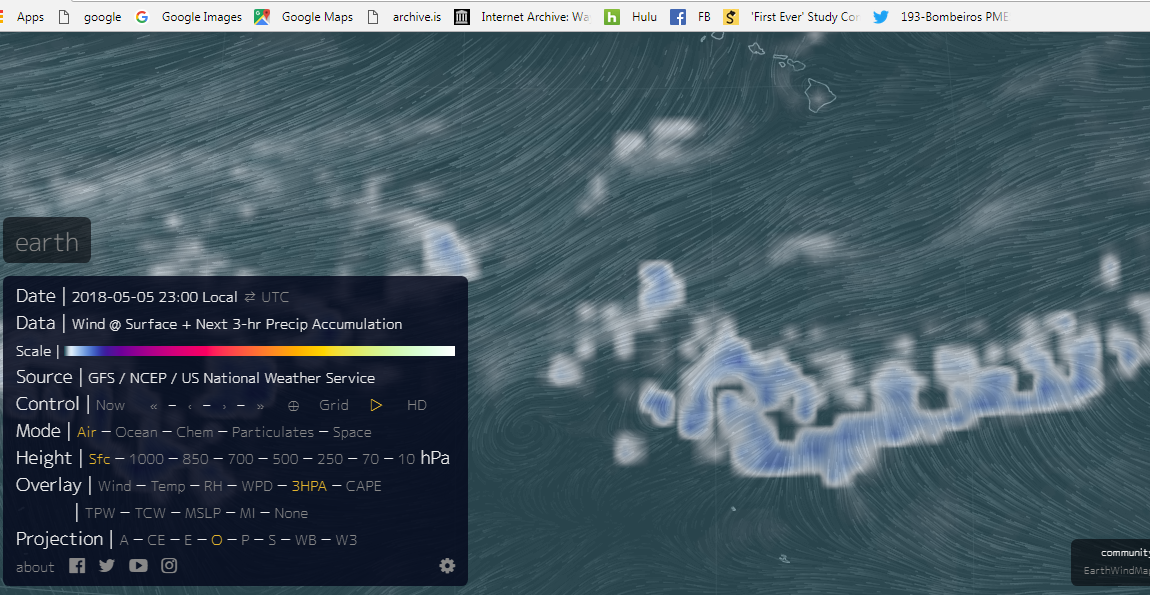Open settings with the gear icon

(x=447, y=566)
